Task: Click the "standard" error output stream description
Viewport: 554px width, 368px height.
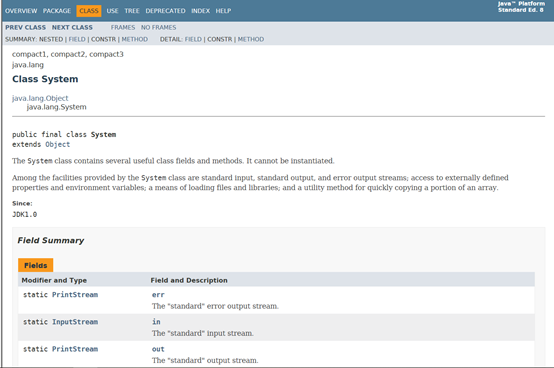Action: click(215, 306)
